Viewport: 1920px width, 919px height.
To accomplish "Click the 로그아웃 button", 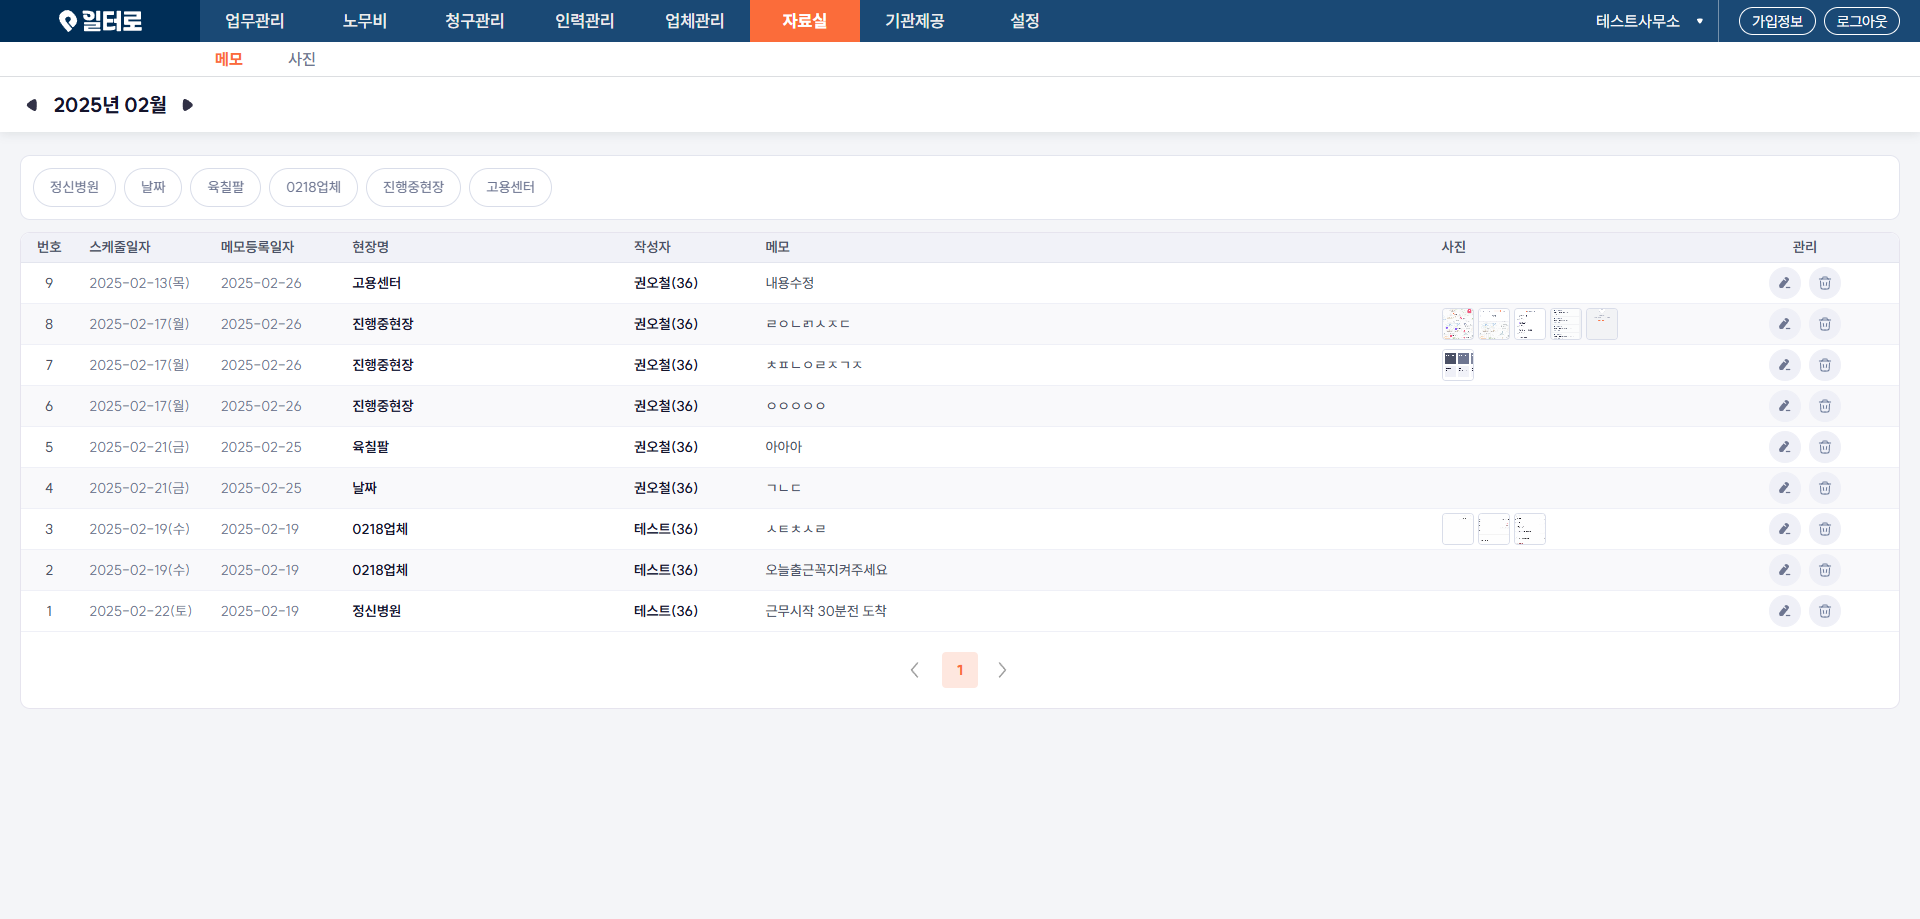I will click(1861, 21).
